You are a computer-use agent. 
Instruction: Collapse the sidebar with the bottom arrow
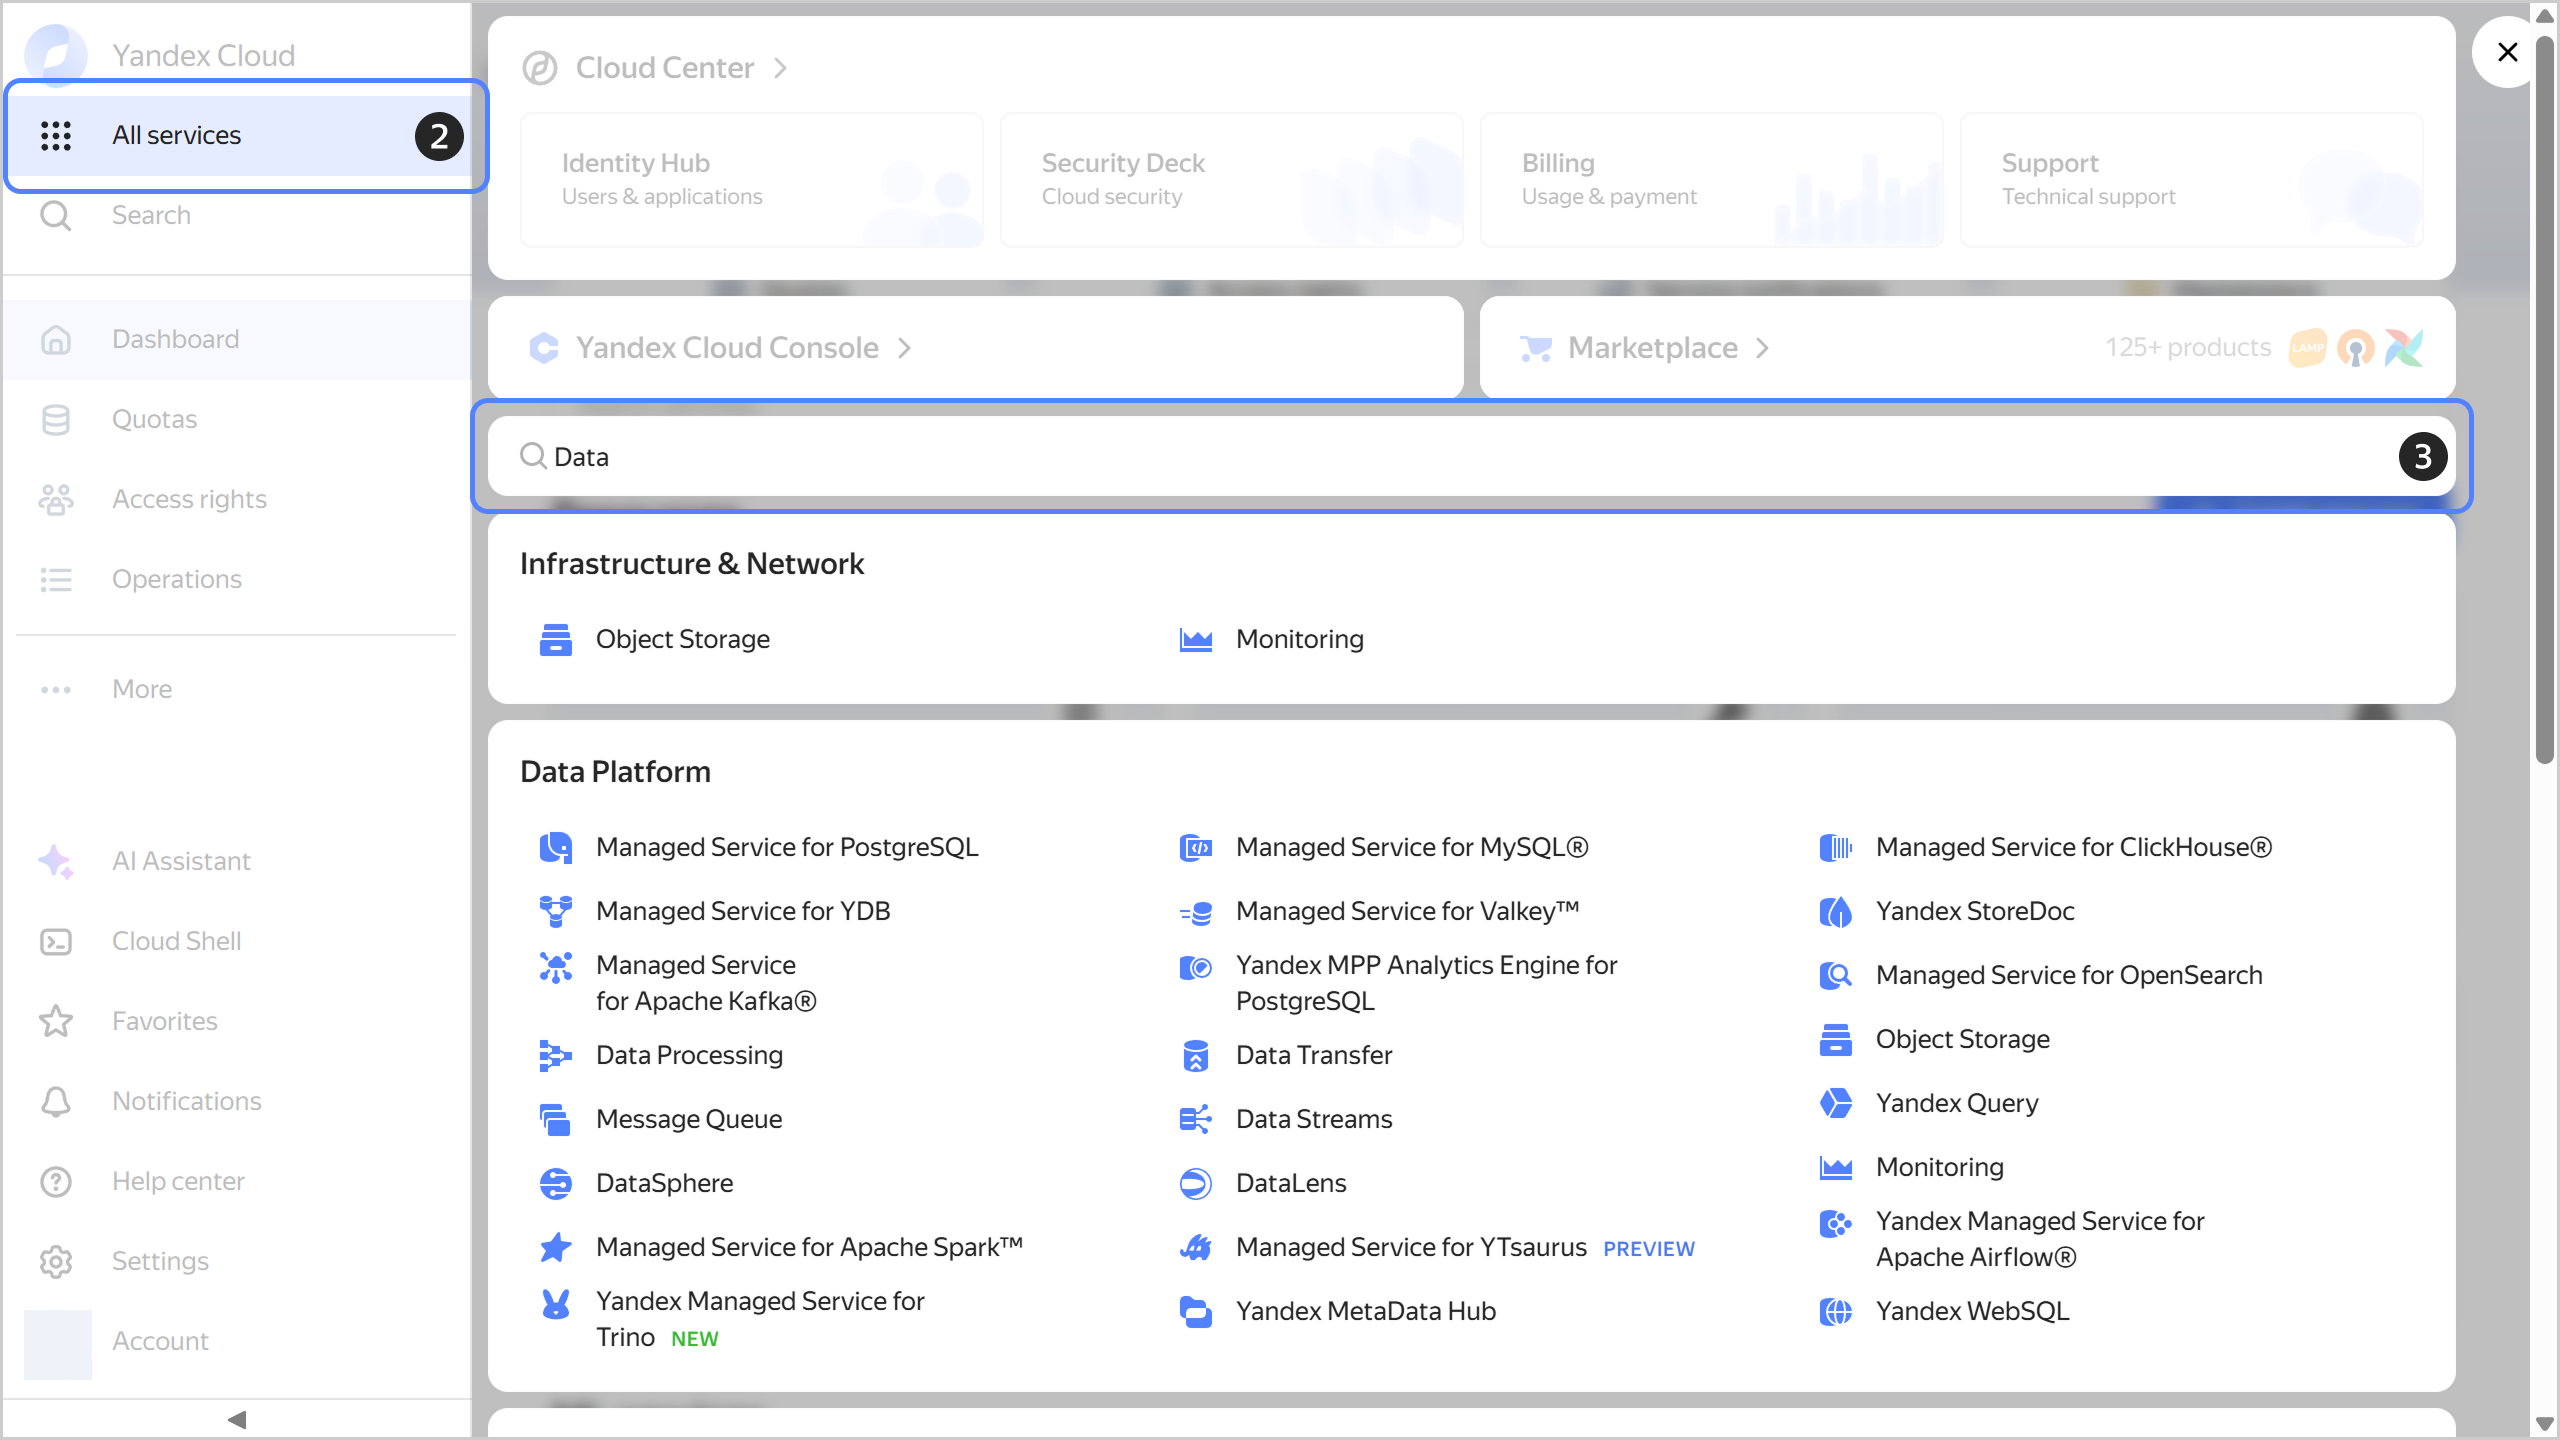[x=237, y=1419]
